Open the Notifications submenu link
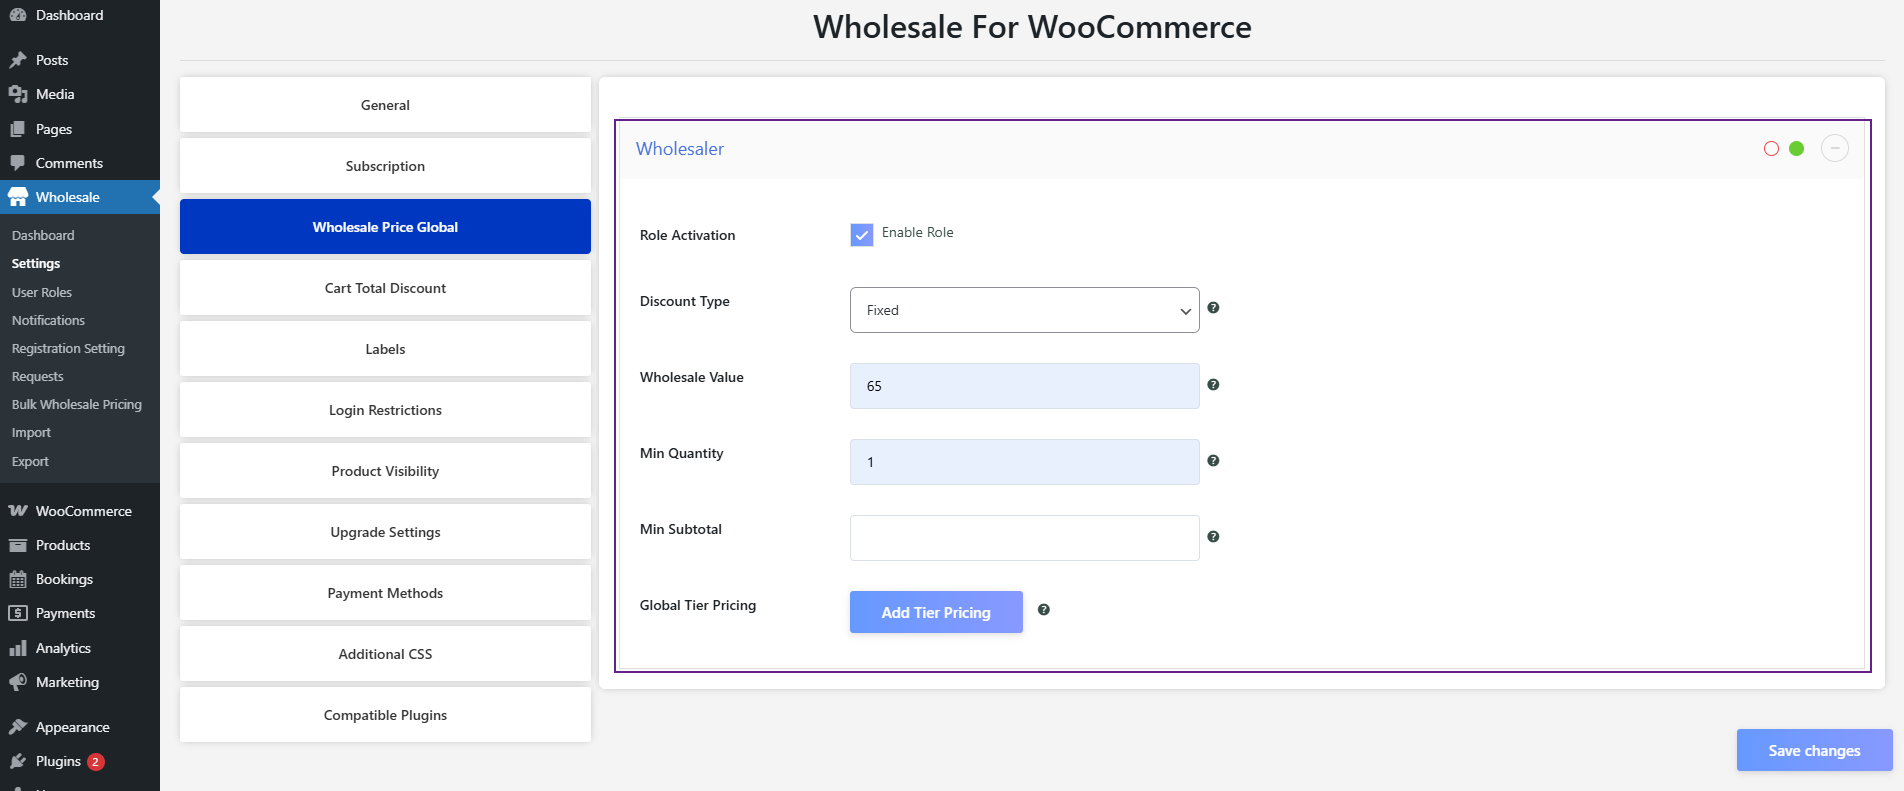The image size is (1904, 791). 48,320
